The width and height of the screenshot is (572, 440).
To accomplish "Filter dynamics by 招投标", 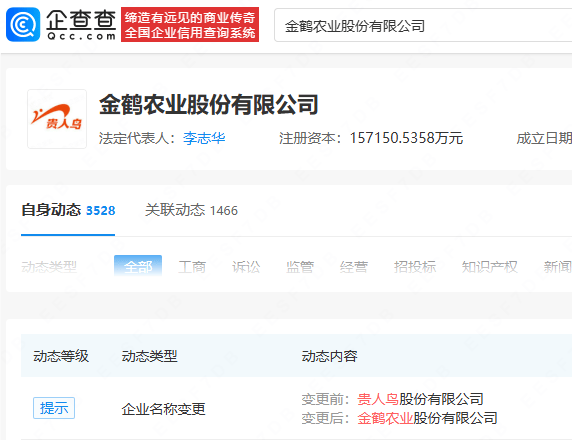I will tap(415, 267).
